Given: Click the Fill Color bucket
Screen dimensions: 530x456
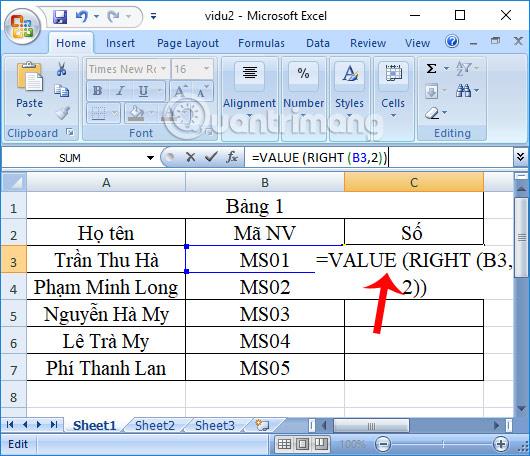Looking at the screenshot, I should (136, 113).
